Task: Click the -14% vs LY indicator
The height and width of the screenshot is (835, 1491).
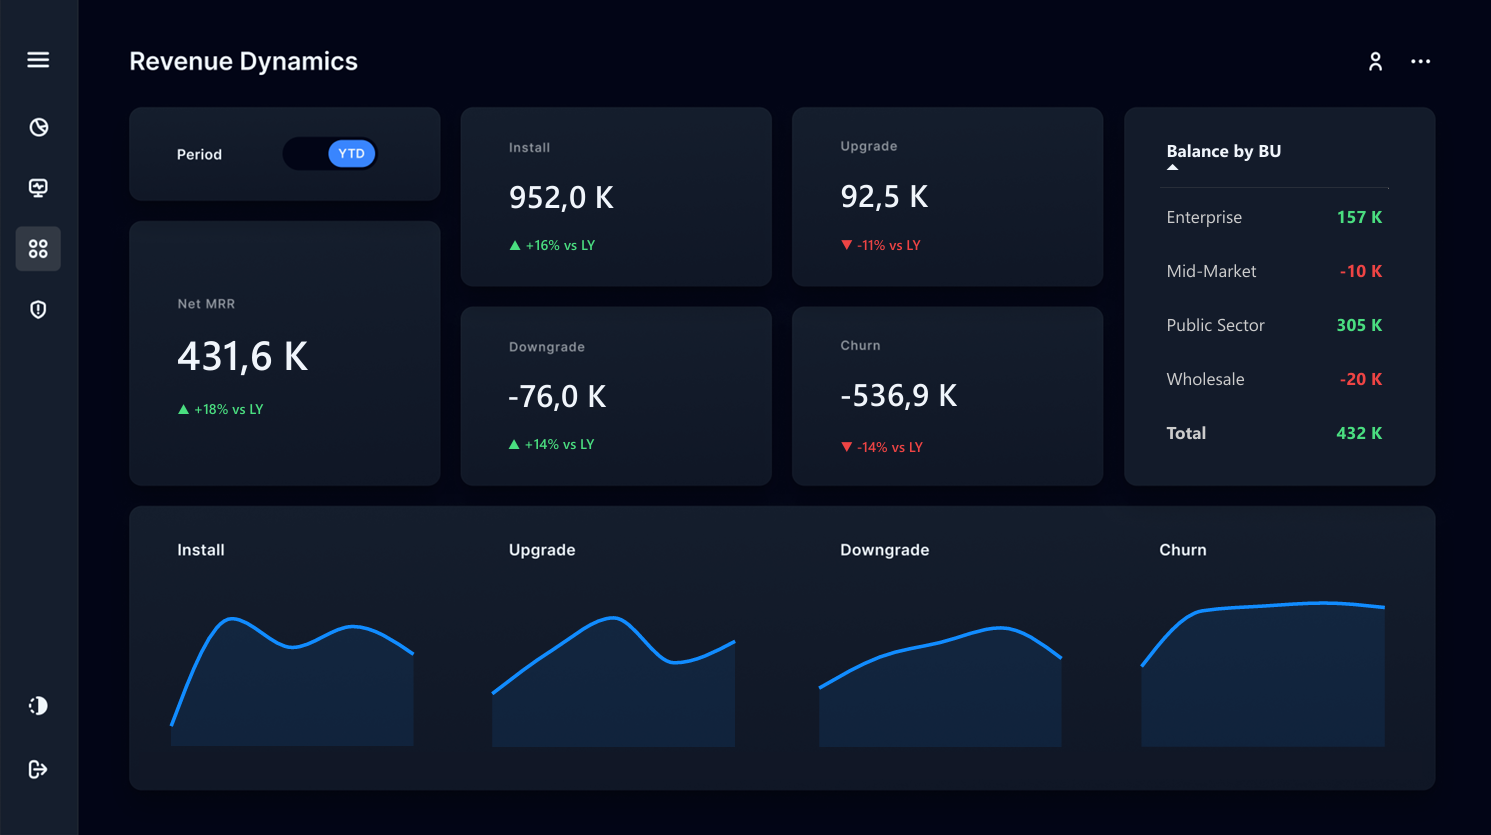Action: 882,447
